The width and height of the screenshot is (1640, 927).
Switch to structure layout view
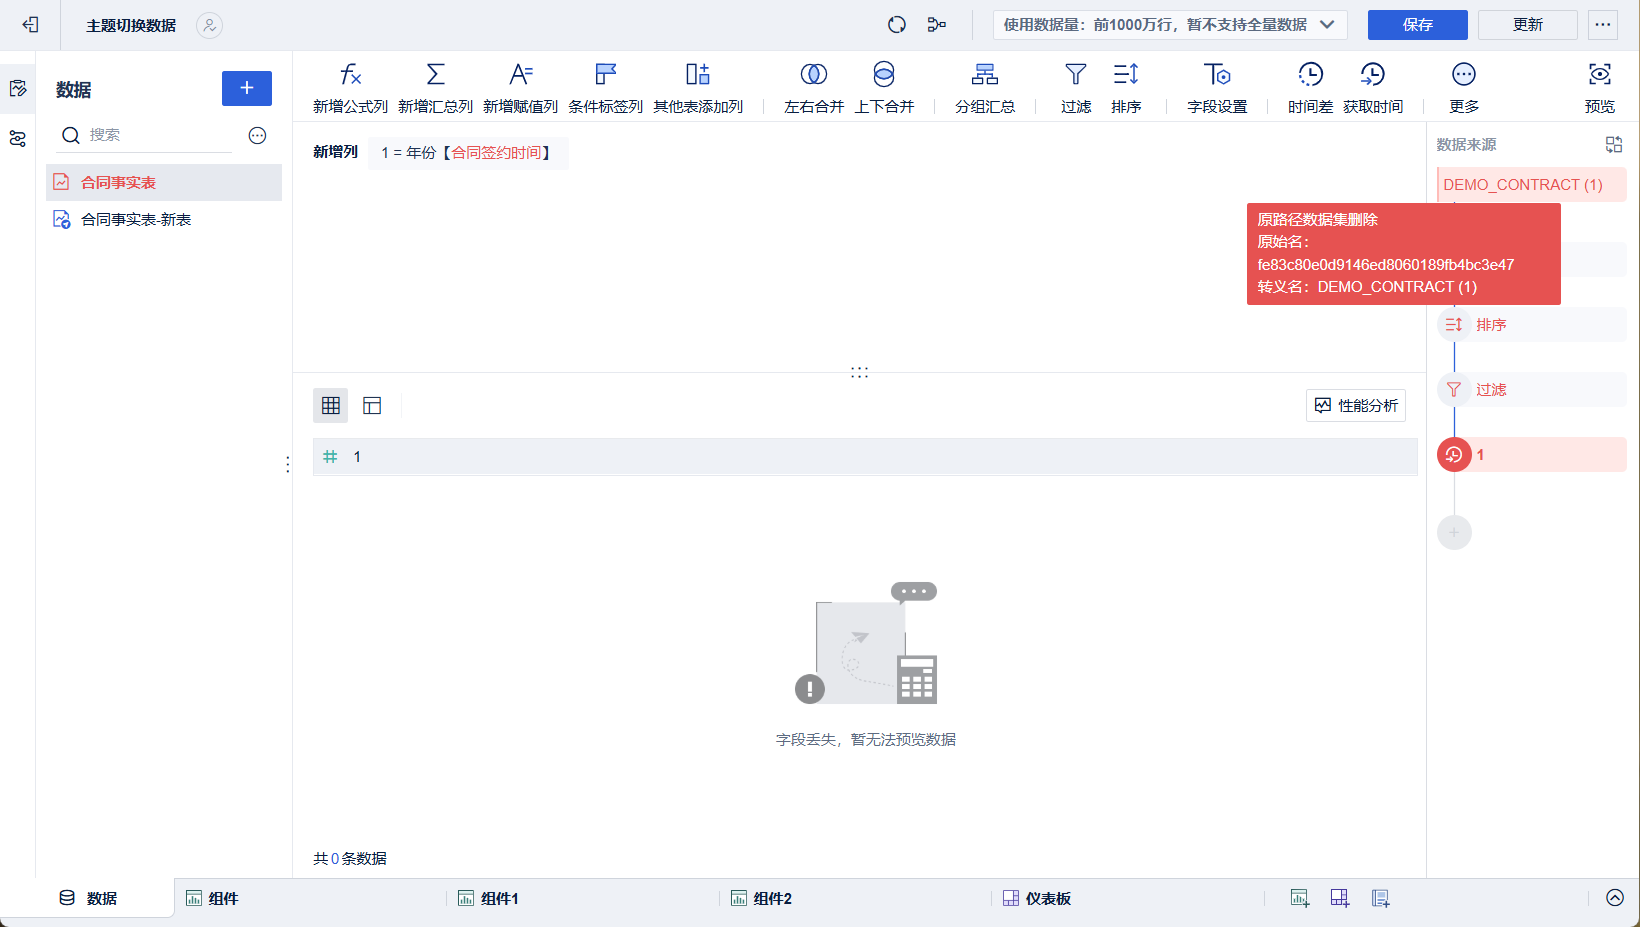tap(372, 405)
